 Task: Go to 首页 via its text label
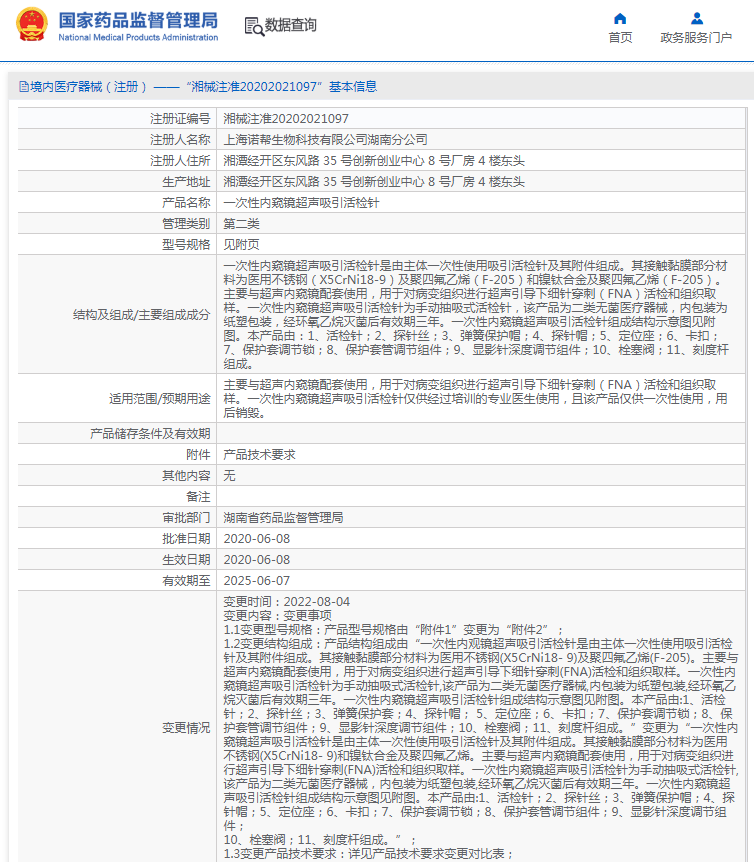click(620, 37)
